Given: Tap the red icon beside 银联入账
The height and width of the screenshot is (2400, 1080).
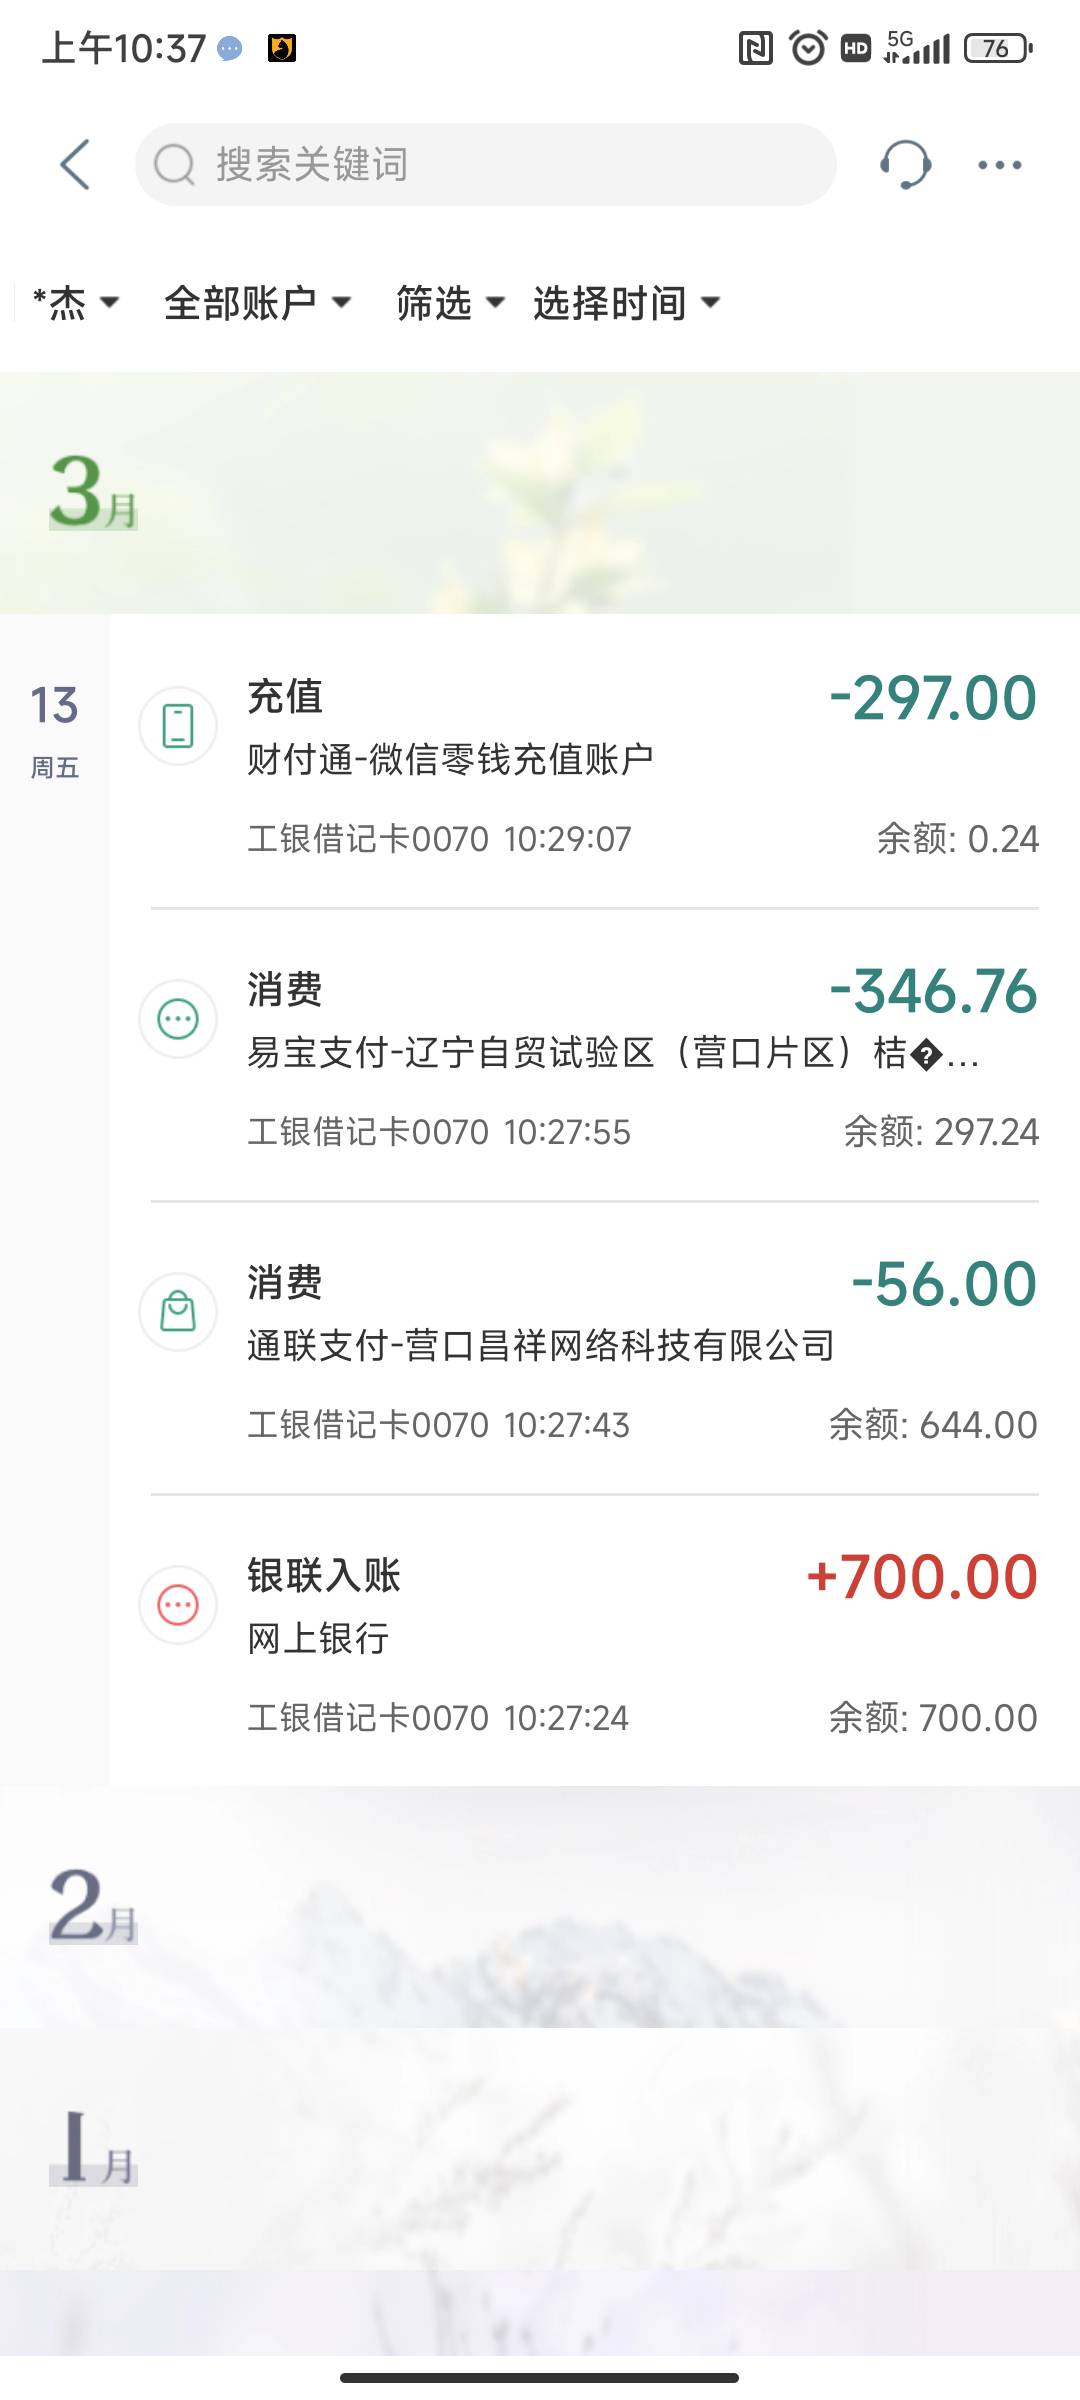Looking at the screenshot, I should pos(178,1605).
